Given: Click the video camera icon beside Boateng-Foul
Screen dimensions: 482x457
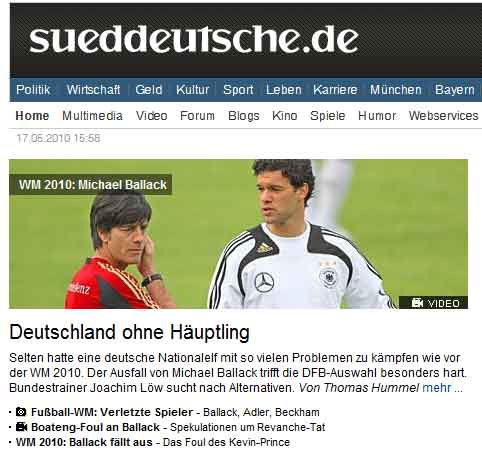Looking at the screenshot, I should tap(21, 427).
